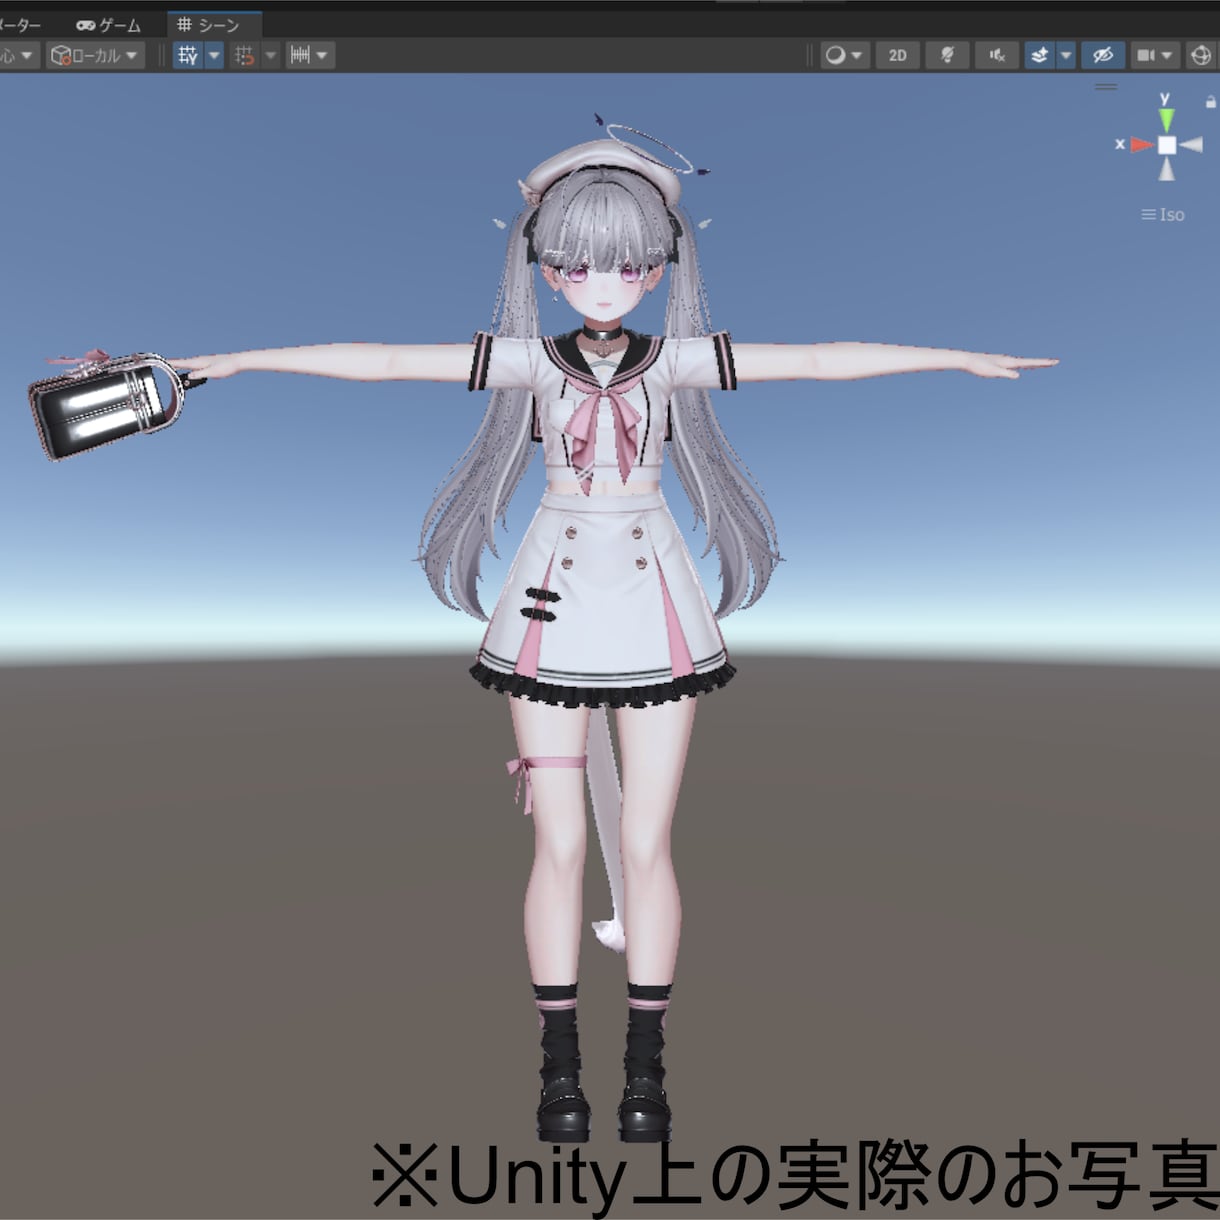The width and height of the screenshot is (1220, 1220).
Task: Click the center cube of the orientation gizmo
Action: pos(1167,145)
